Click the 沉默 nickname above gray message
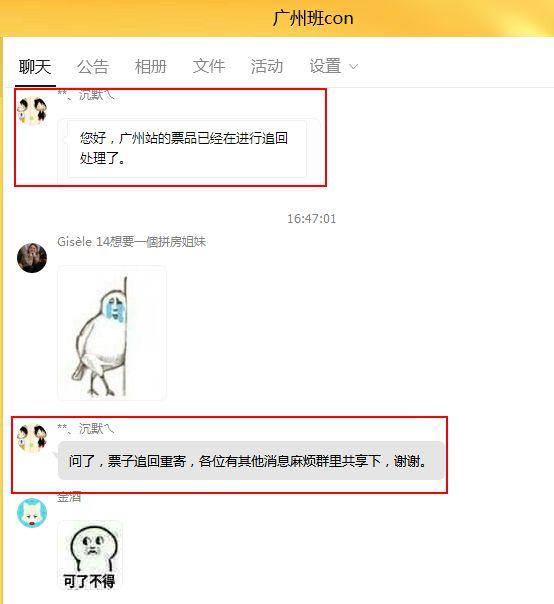Viewport: 554px width, 604px height. (x=86, y=428)
